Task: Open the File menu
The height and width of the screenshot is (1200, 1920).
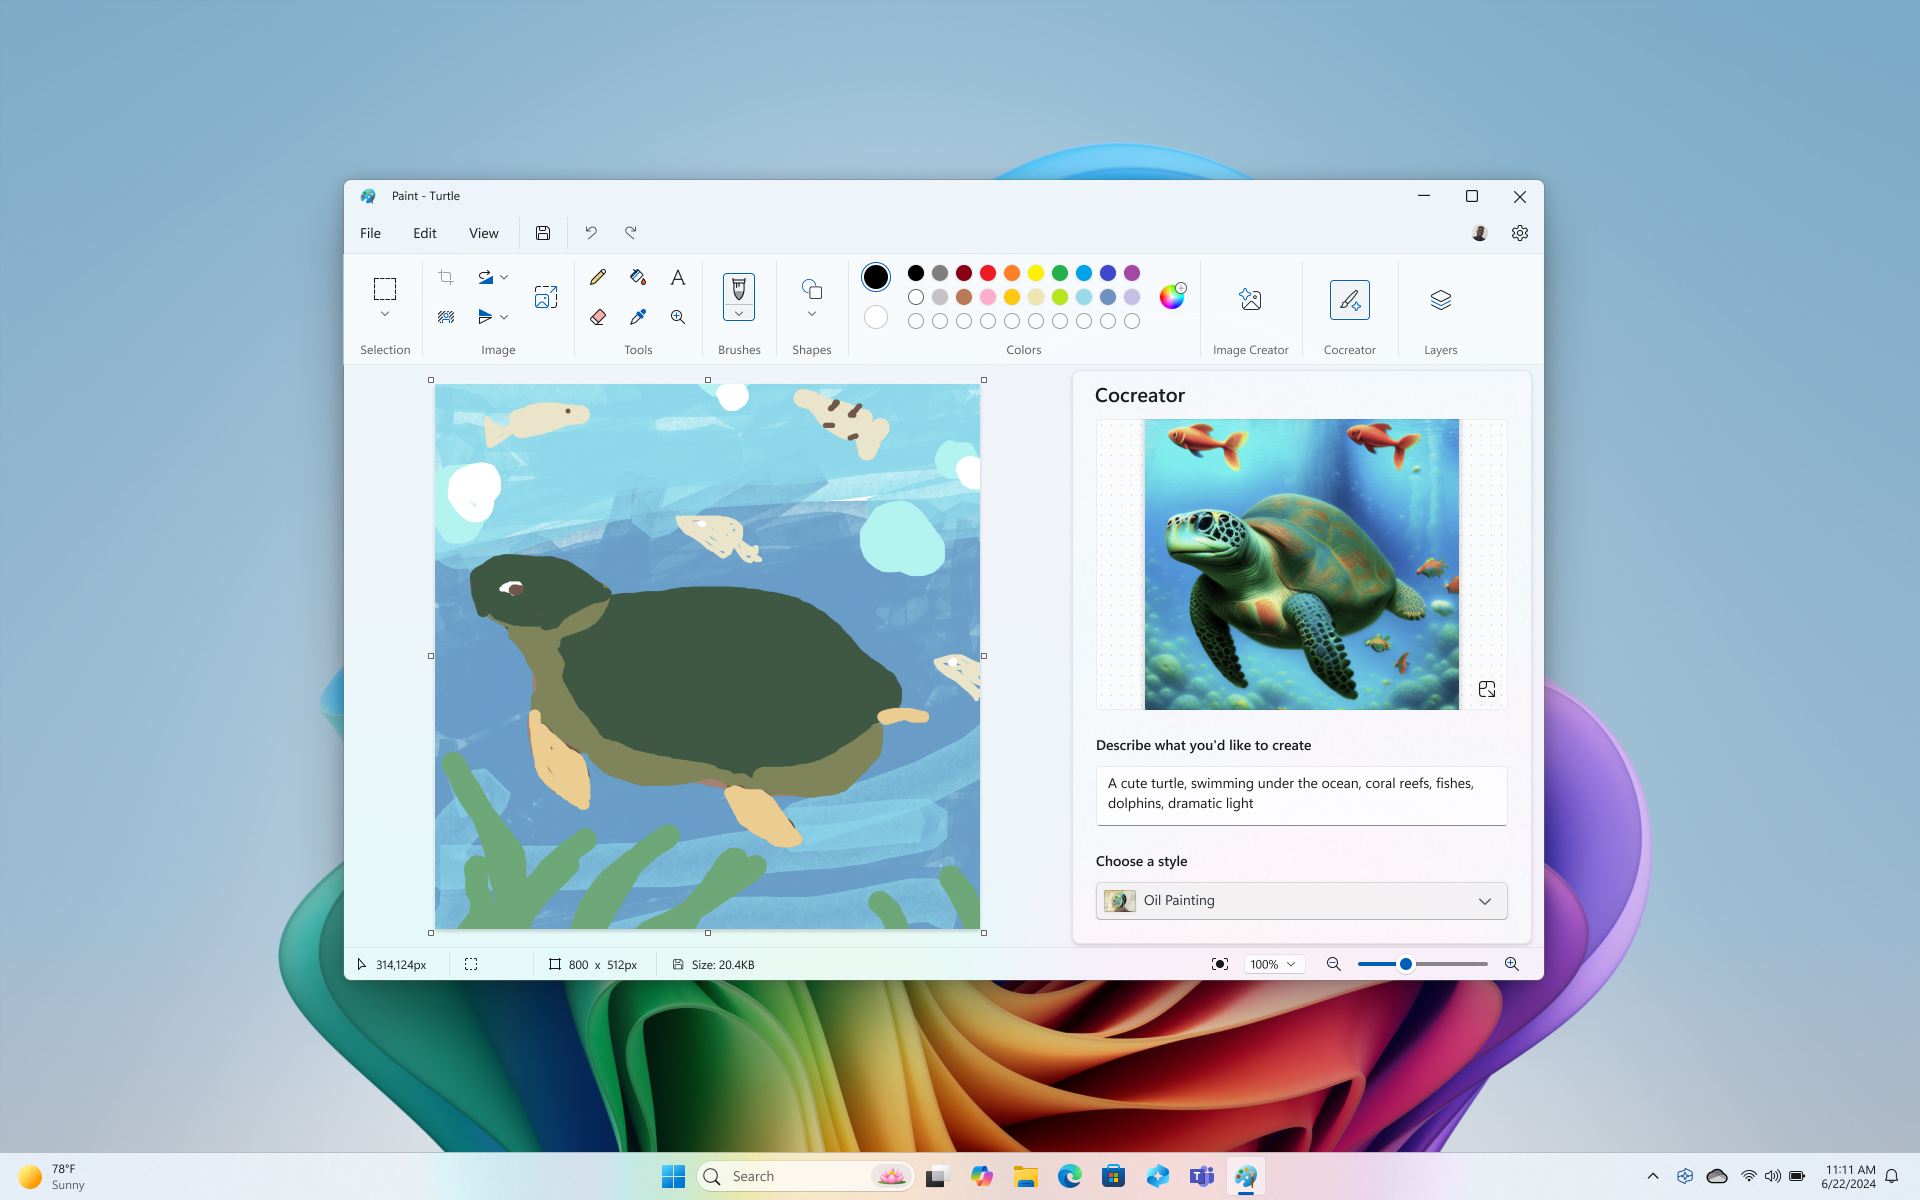Action: pyautogui.click(x=369, y=232)
